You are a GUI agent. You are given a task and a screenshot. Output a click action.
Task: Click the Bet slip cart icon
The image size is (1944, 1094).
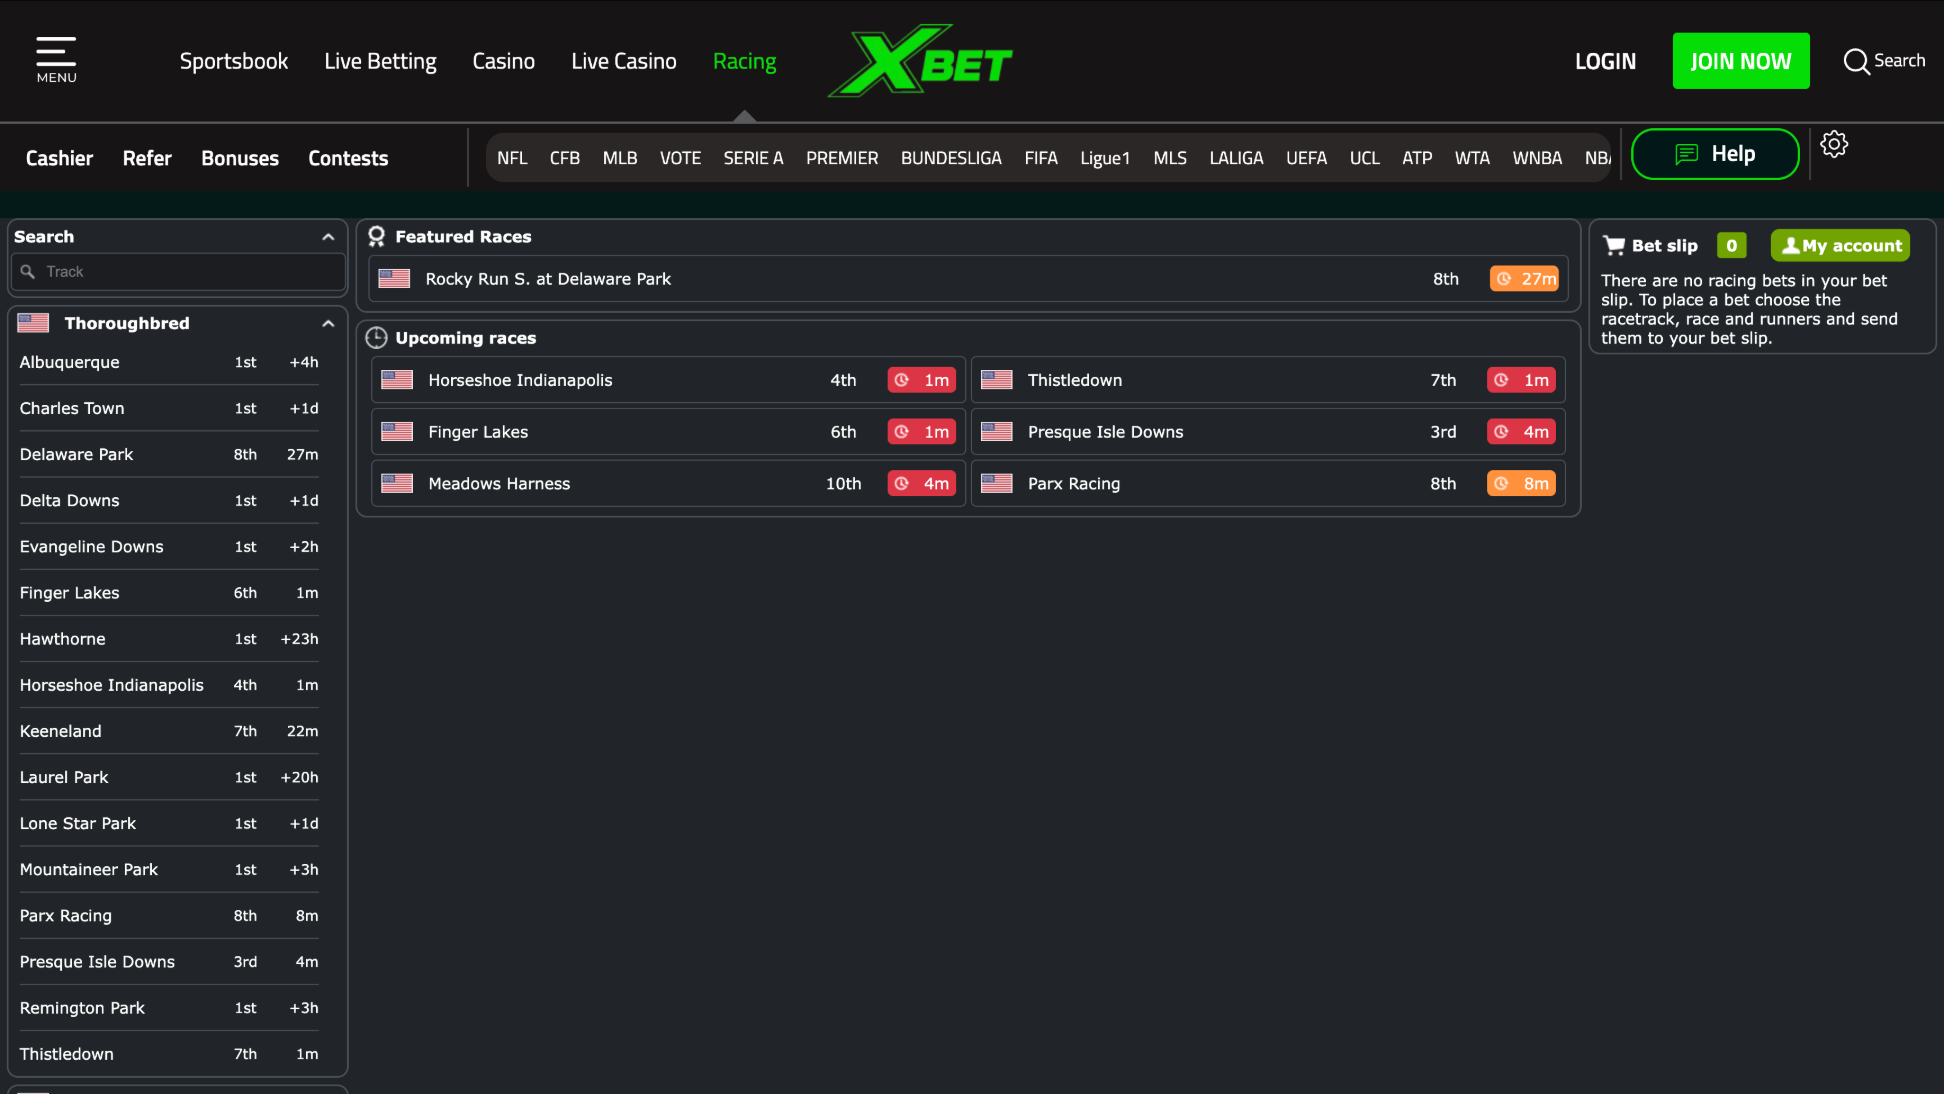tap(1614, 245)
